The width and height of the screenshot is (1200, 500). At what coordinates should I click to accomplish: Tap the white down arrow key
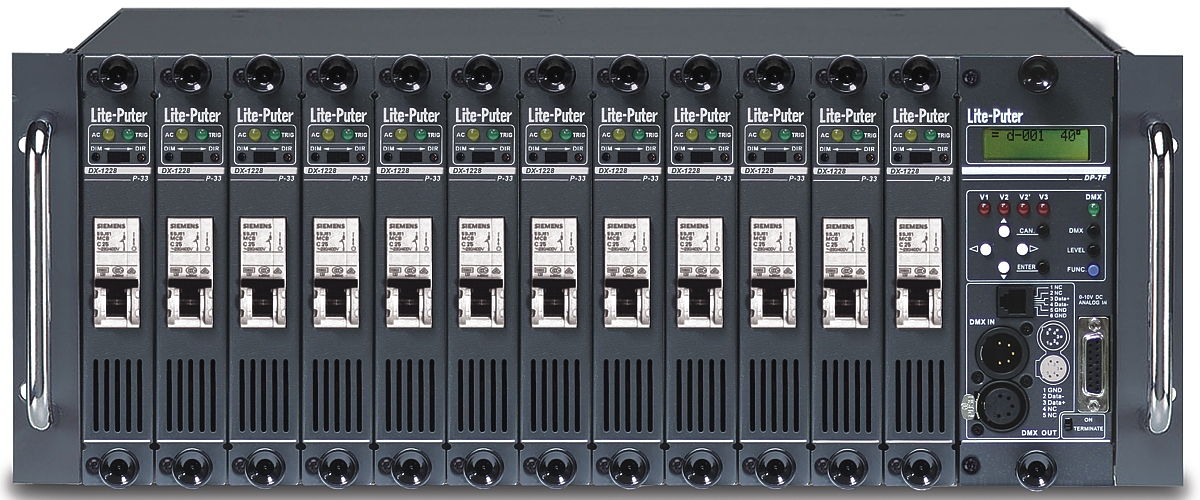pos(1004,267)
